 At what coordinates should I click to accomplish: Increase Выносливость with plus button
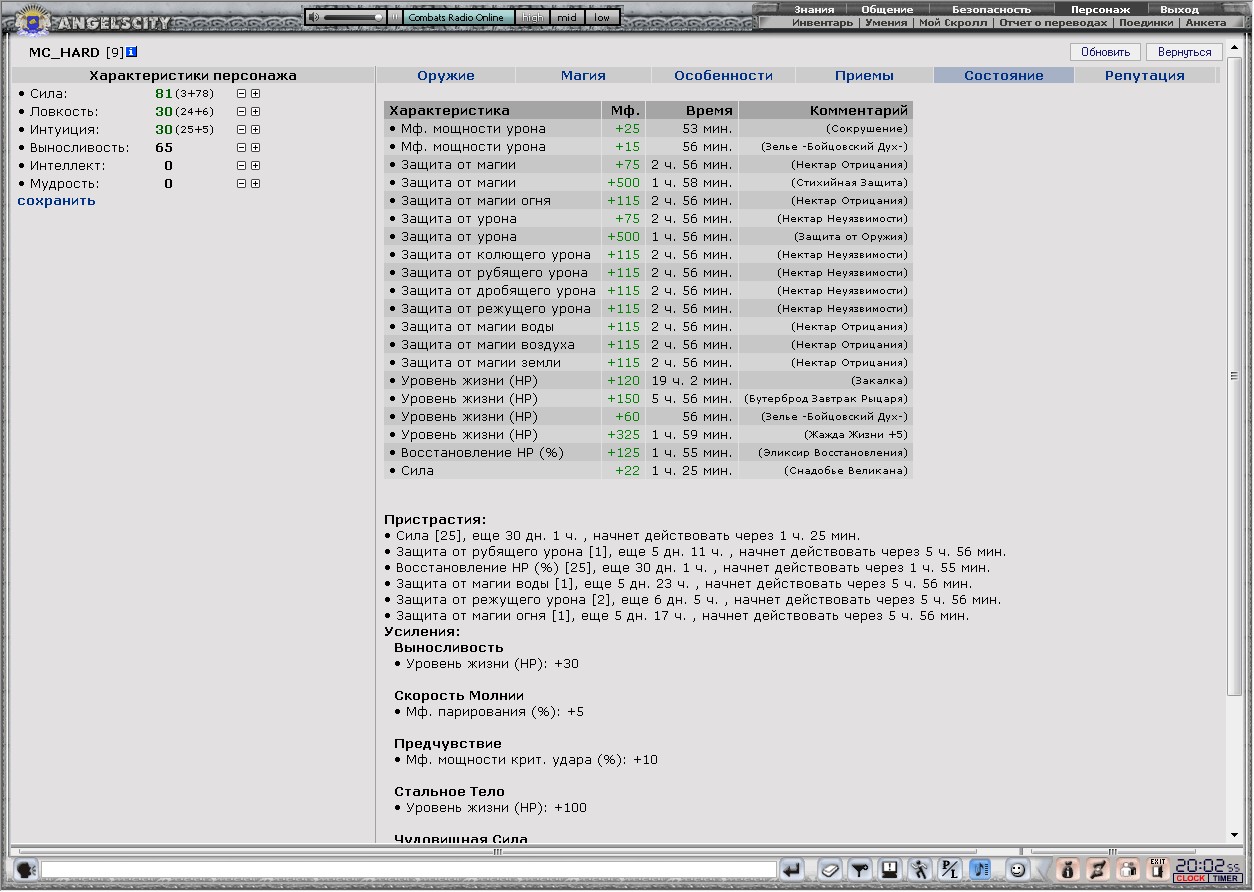256,148
